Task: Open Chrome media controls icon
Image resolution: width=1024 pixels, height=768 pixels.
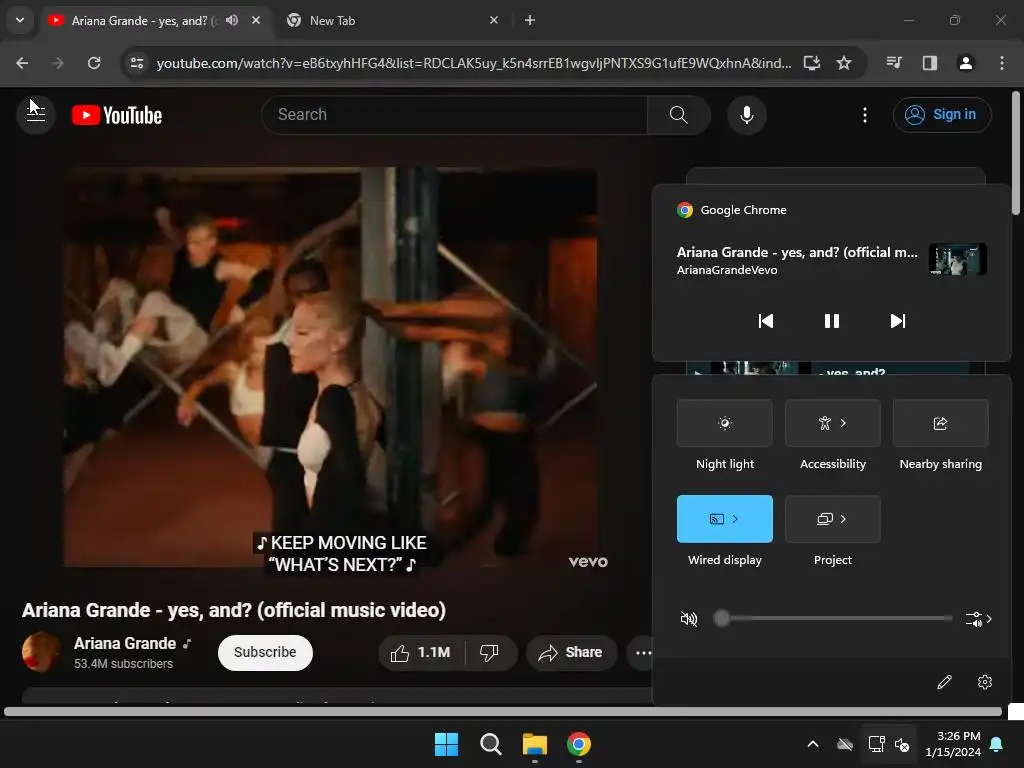Action: click(x=893, y=63)
